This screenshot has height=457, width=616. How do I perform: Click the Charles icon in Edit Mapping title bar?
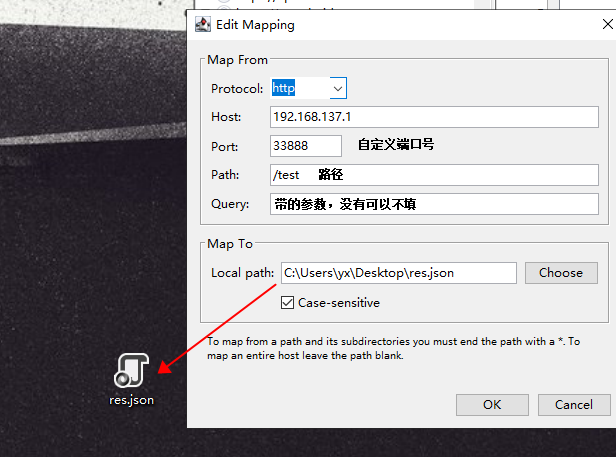pos(203,25)
